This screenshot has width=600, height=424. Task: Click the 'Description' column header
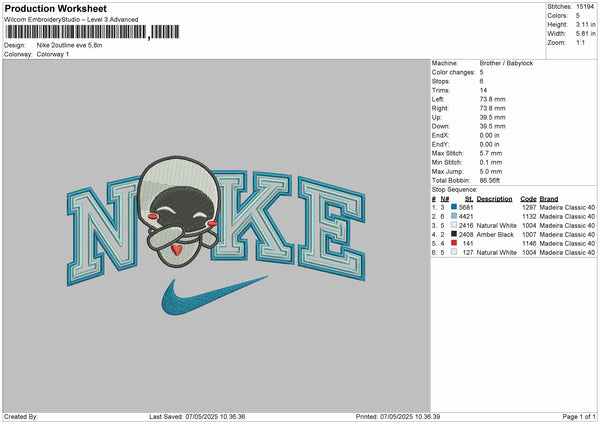point(494,199)
